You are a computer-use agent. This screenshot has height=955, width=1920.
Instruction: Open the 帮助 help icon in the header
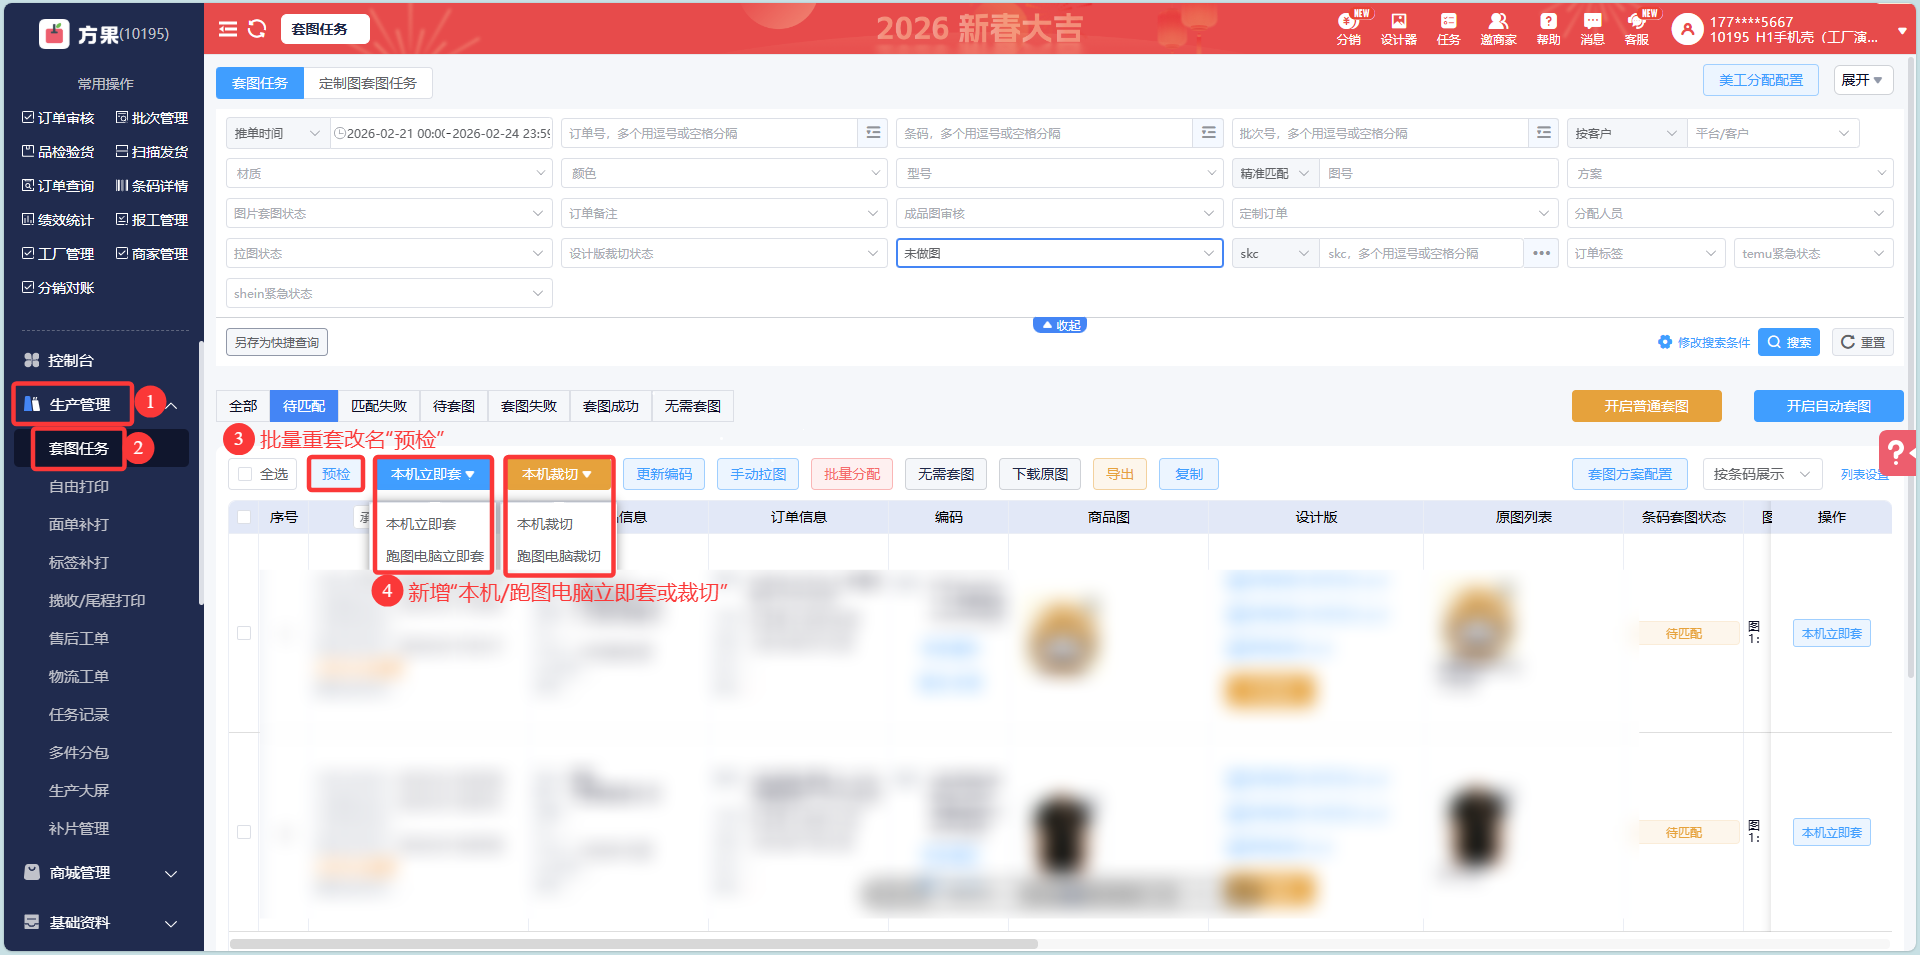[1548, 29]
